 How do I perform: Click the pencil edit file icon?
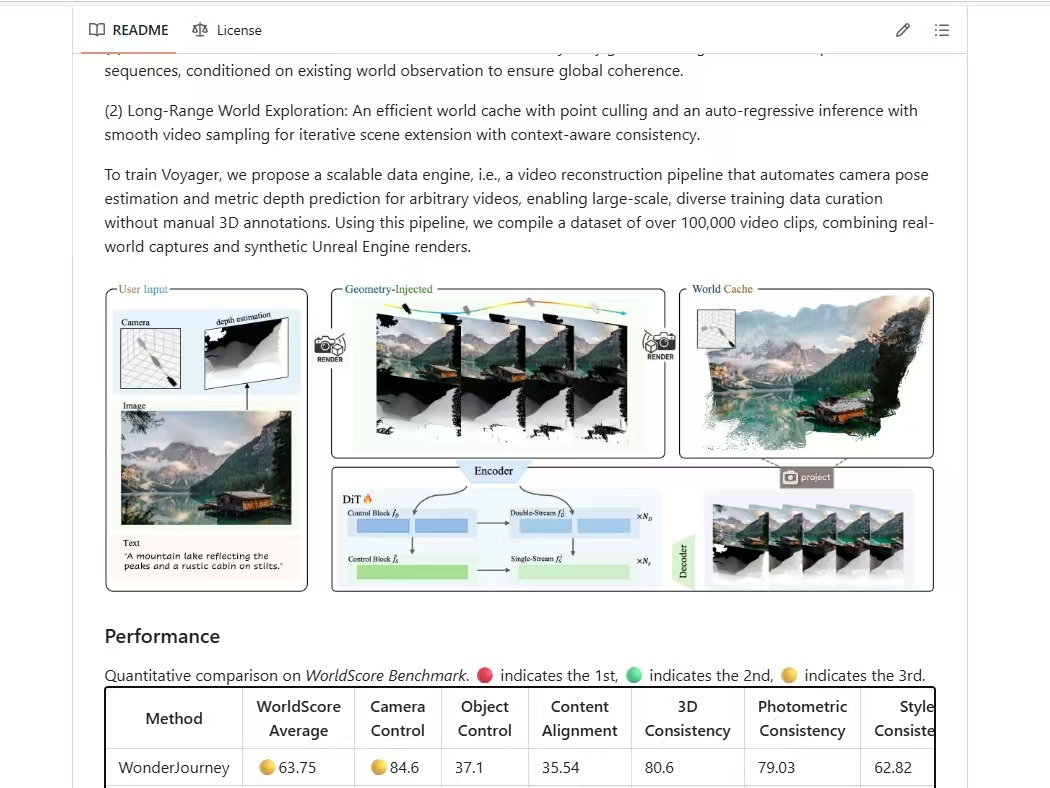tap(903, 30)
